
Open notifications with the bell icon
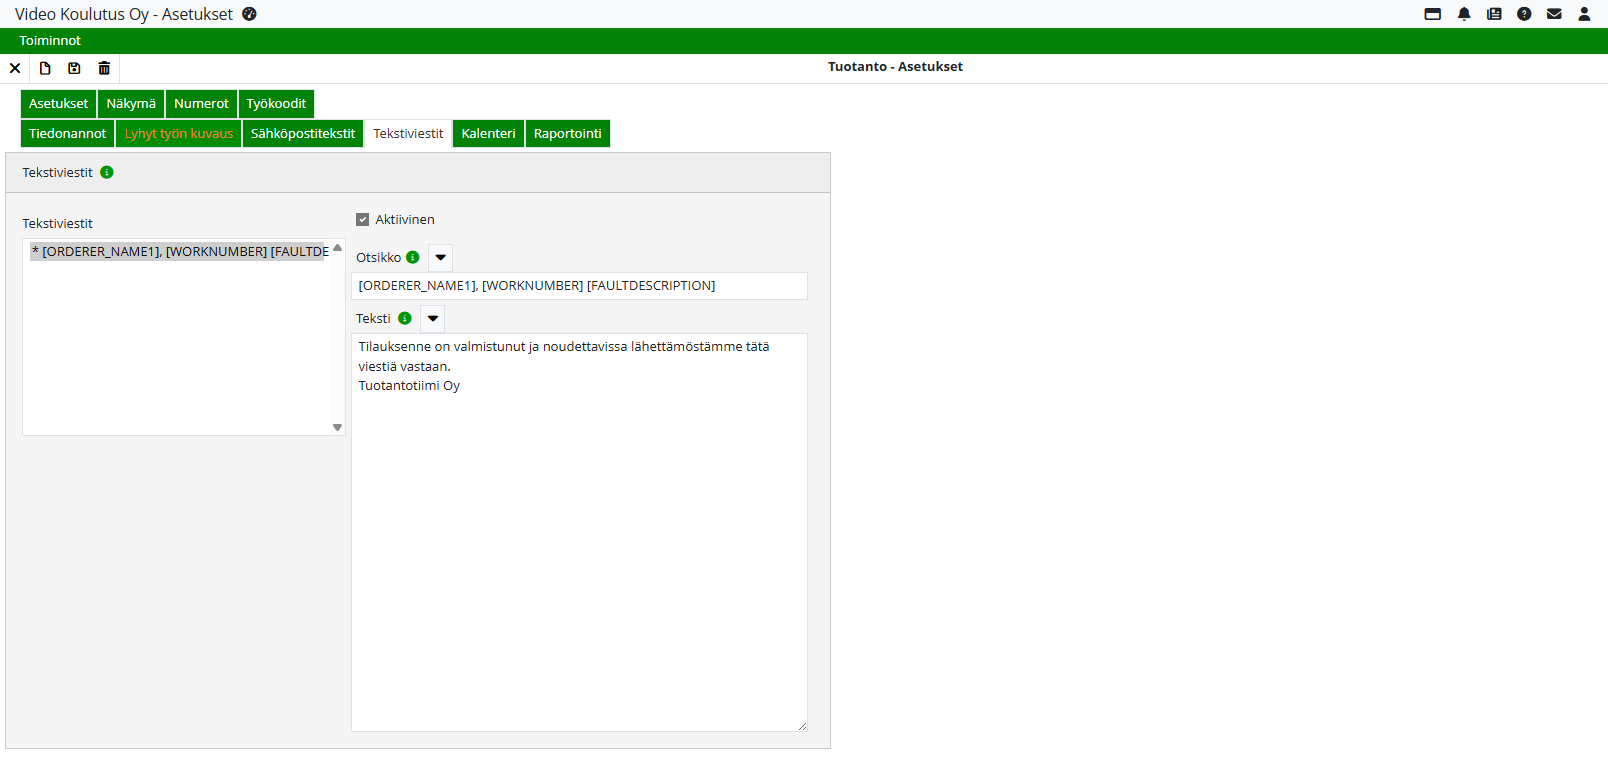click(1464, 14)
